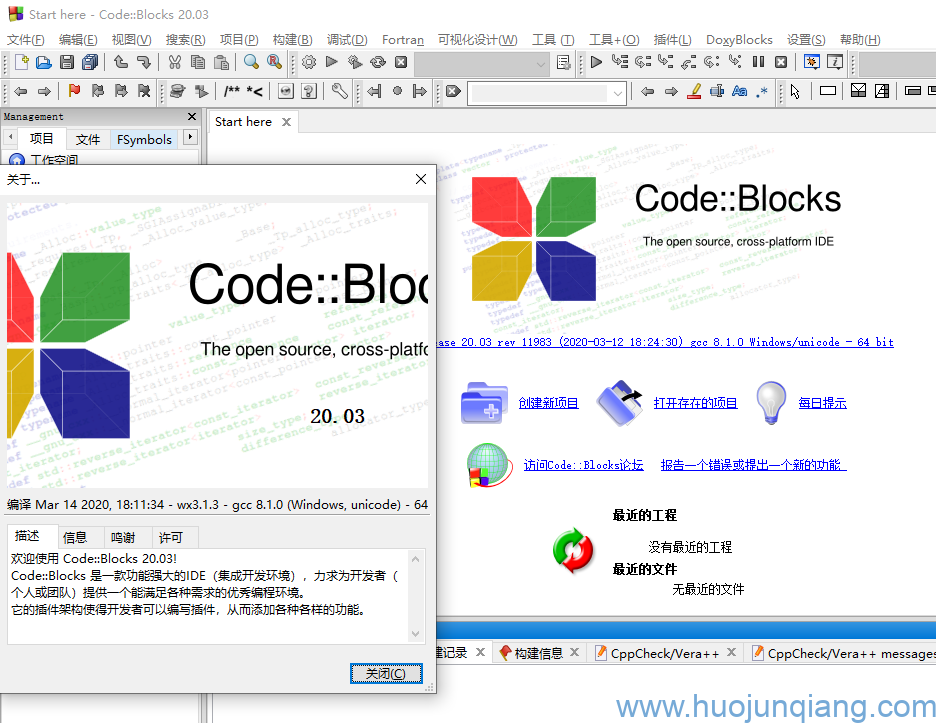Start debugging with the Debug/Continue icon
This screenshot has height=723, width=936.
596,62
